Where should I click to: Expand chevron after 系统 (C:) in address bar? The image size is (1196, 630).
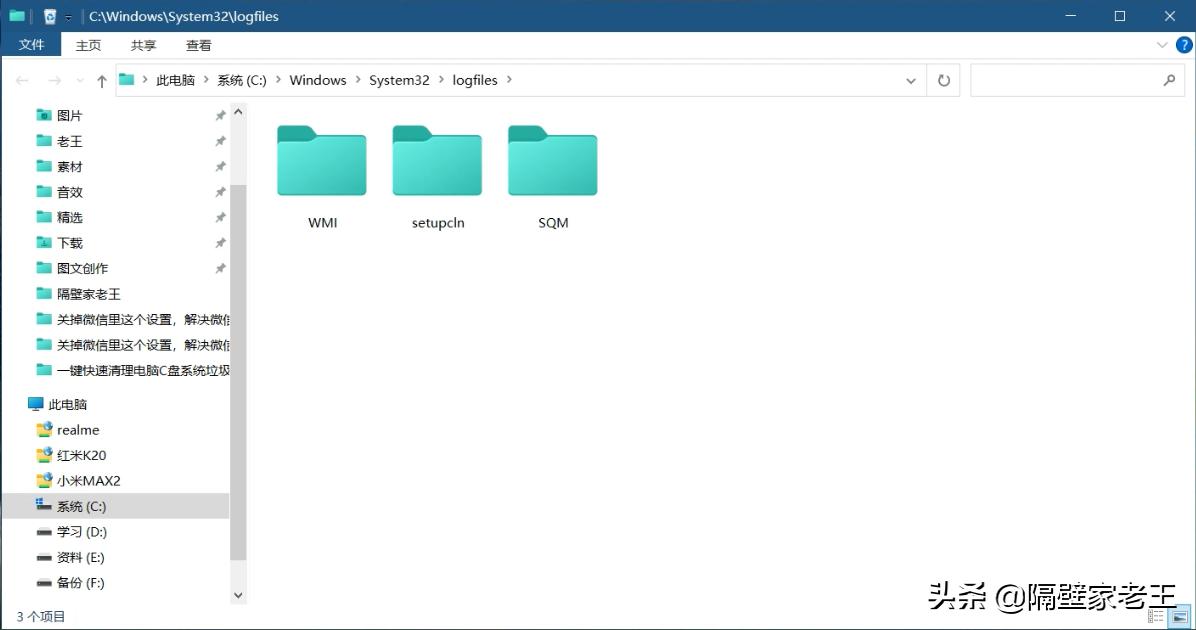pos(278,79)
